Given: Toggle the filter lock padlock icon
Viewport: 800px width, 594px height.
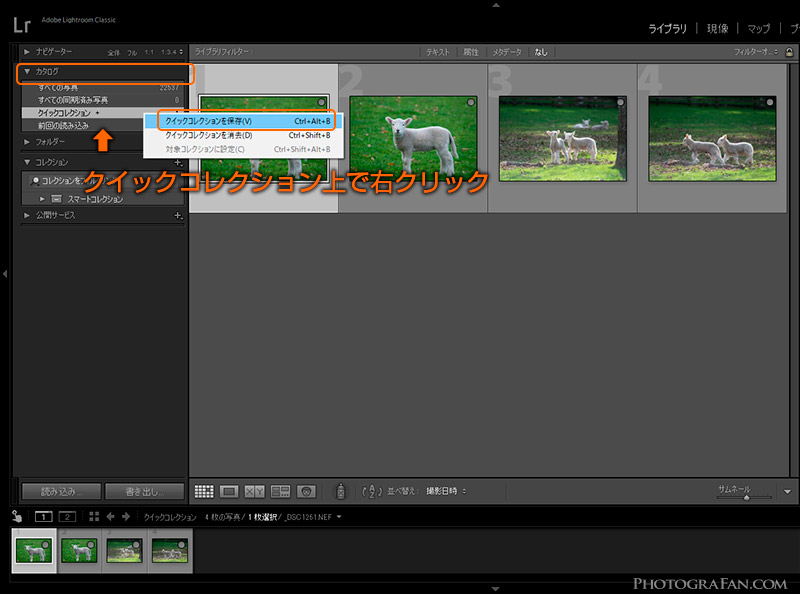Looking at the screenshot, I should [x=789, y=52].
